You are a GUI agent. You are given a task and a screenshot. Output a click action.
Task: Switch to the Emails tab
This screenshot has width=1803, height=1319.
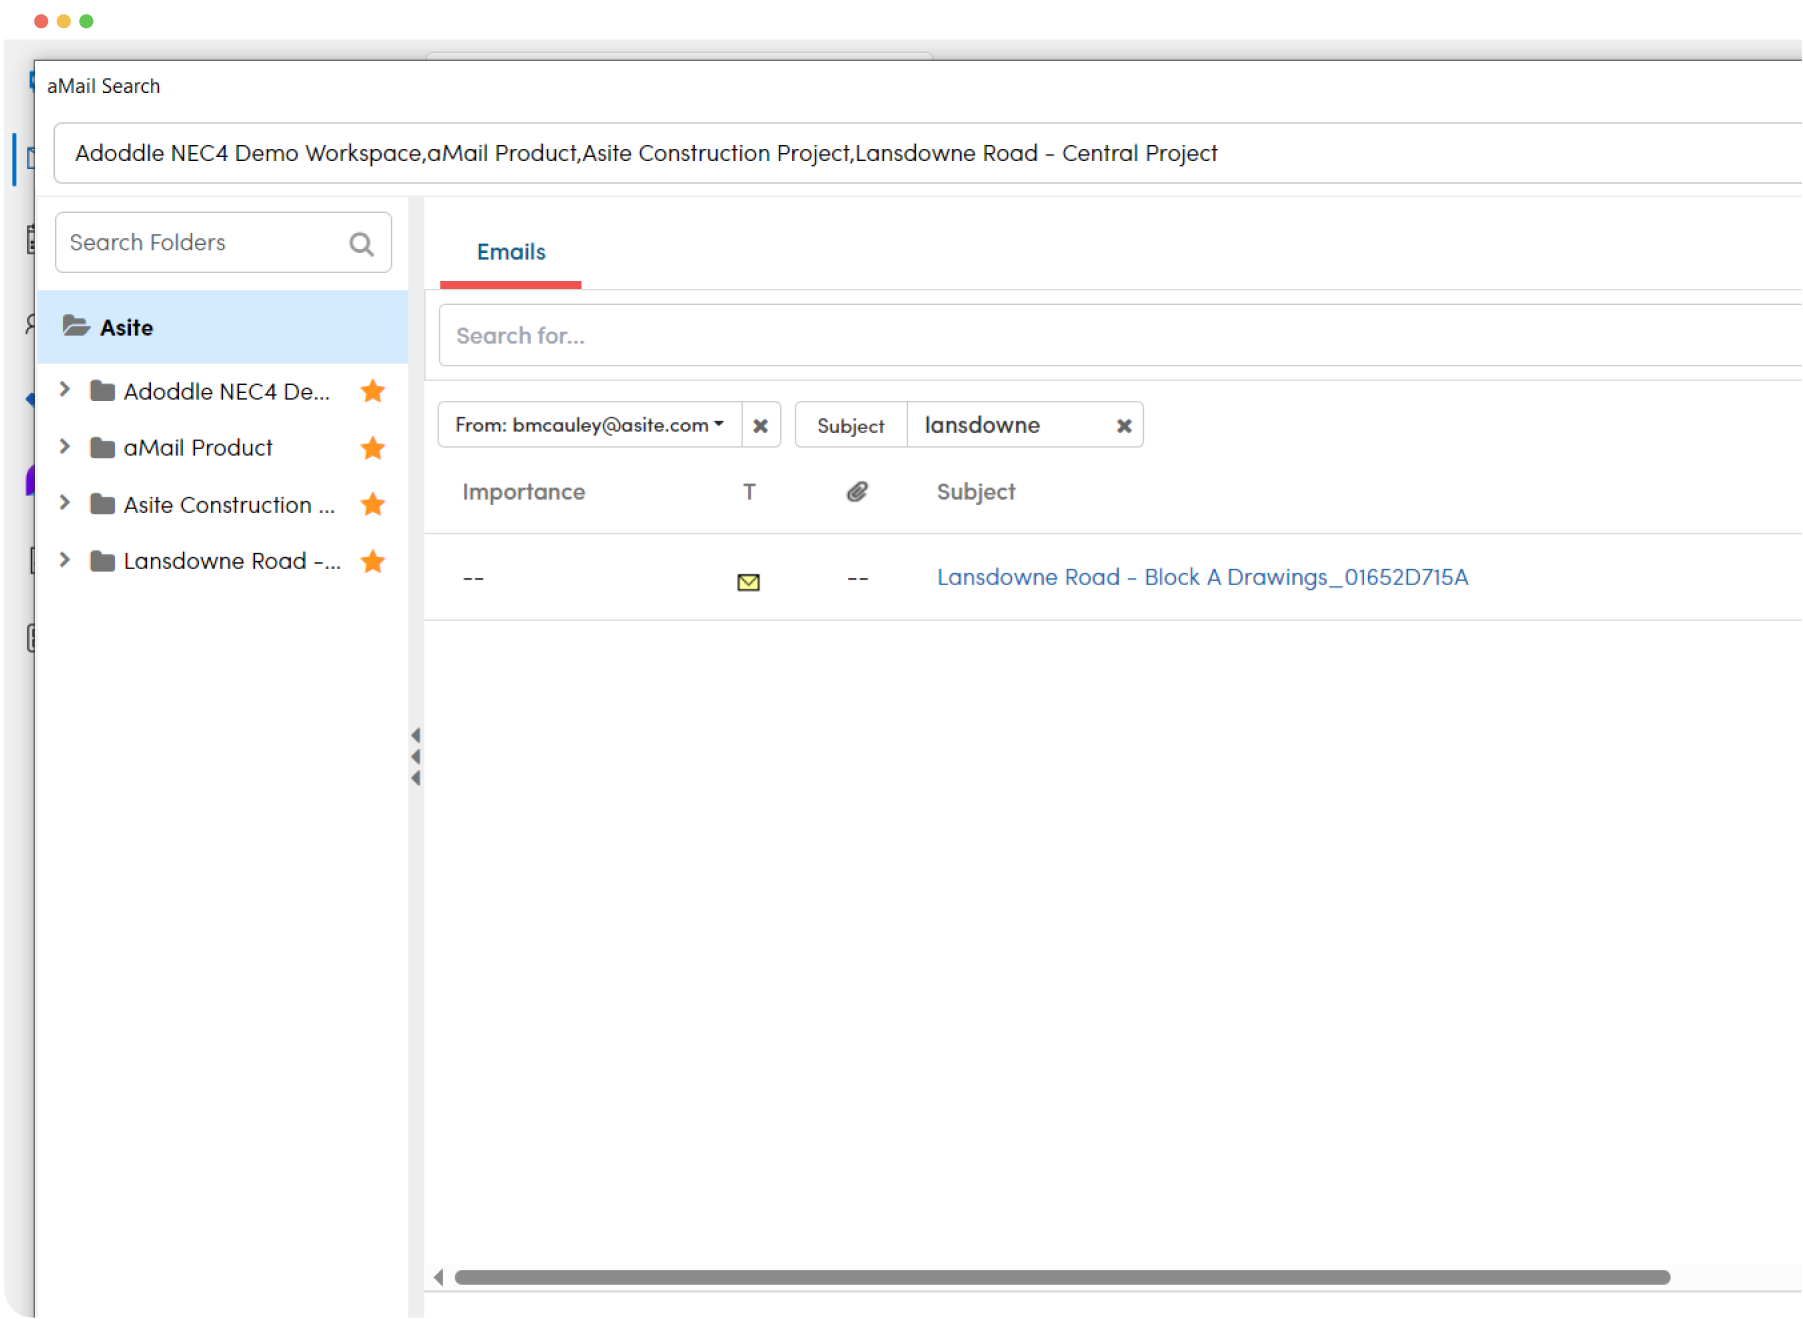coord(510,252)
